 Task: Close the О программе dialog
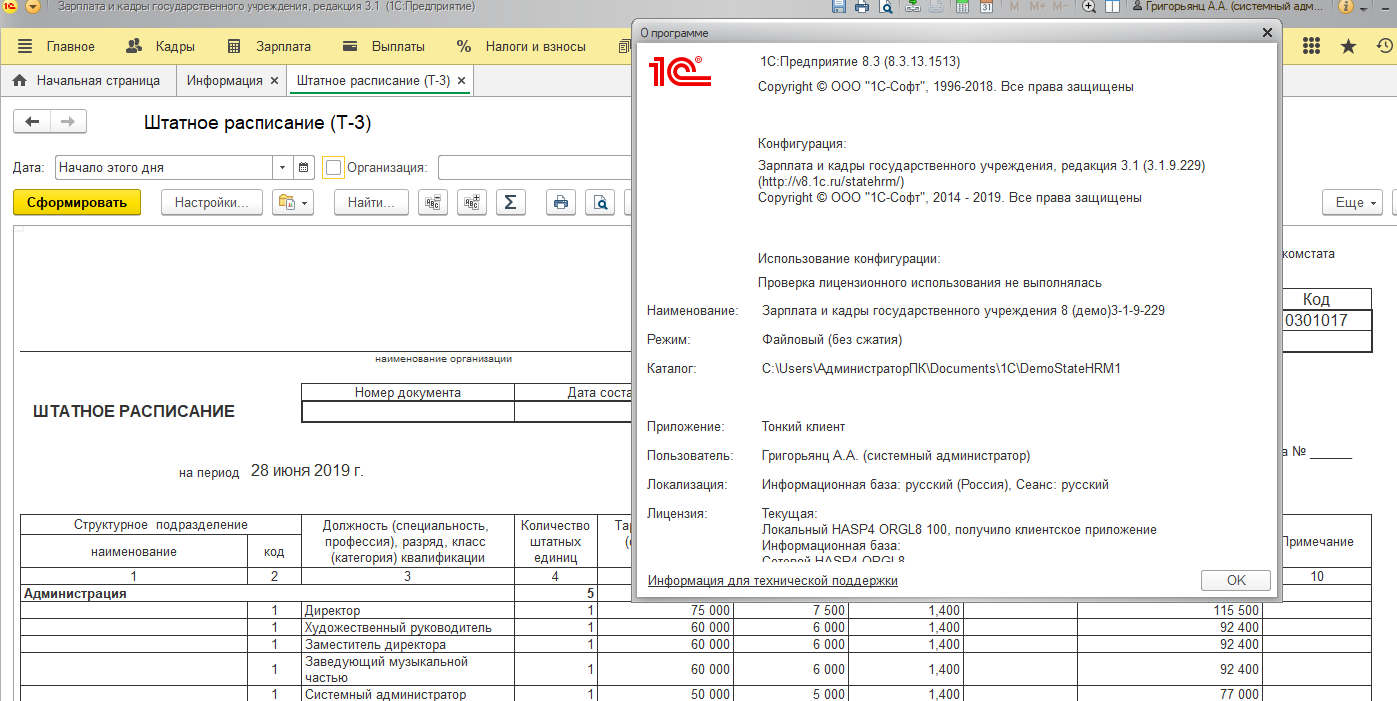[1267, 33]
